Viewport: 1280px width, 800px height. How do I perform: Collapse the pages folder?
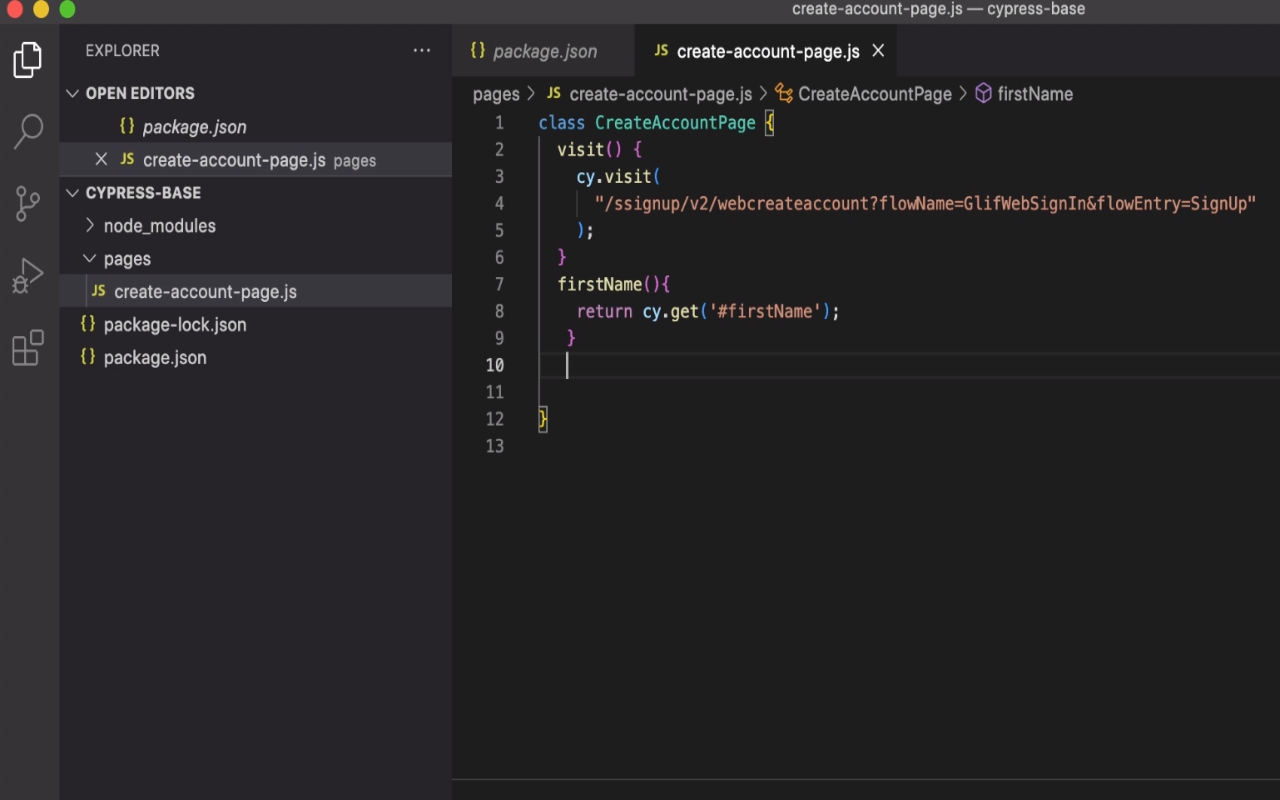tap(90, 258)
